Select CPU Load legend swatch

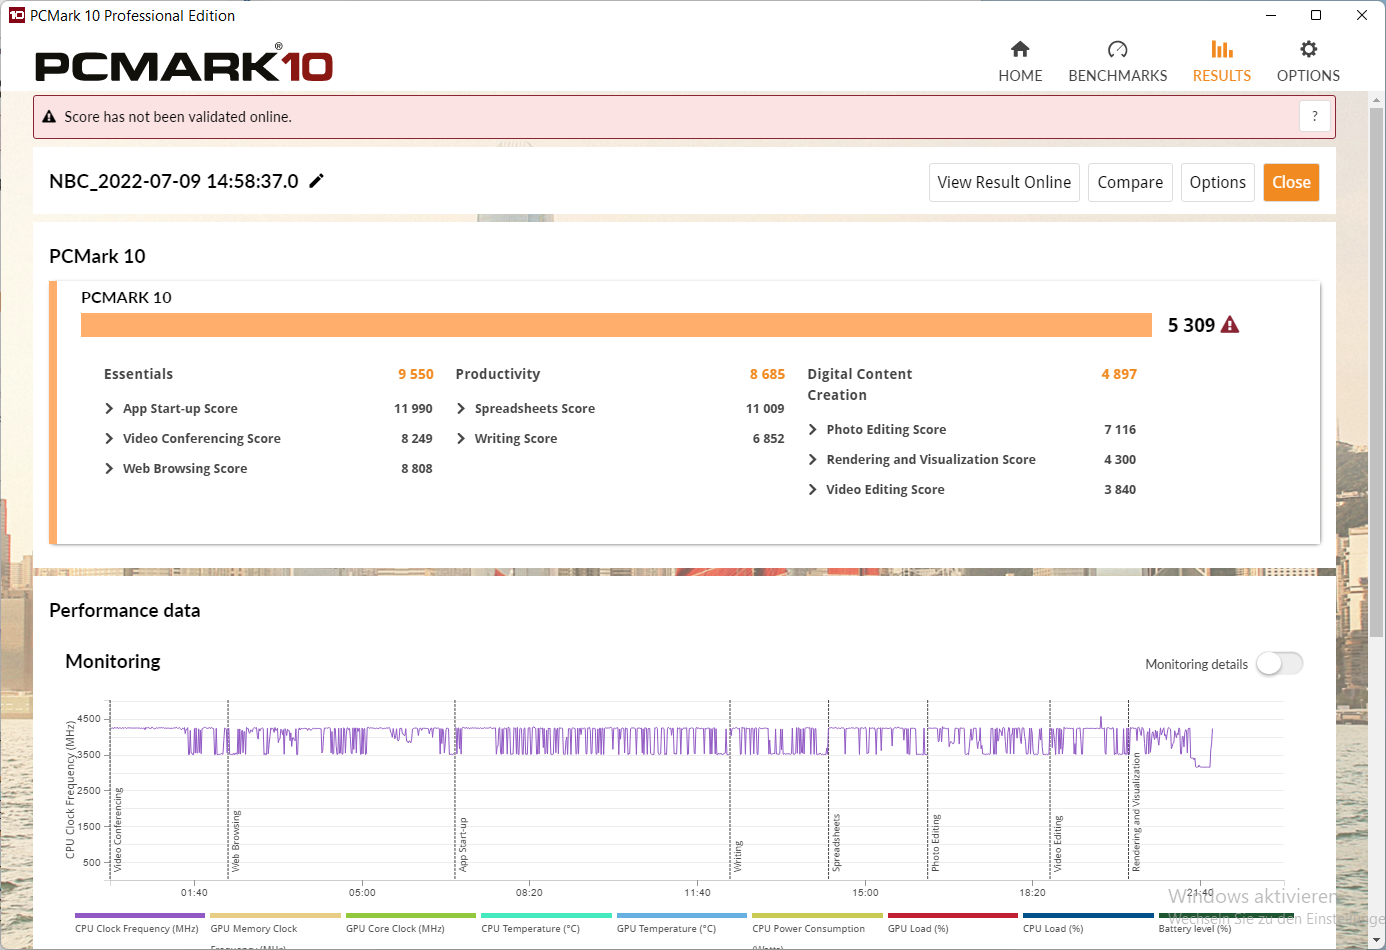click(1088, 915)
